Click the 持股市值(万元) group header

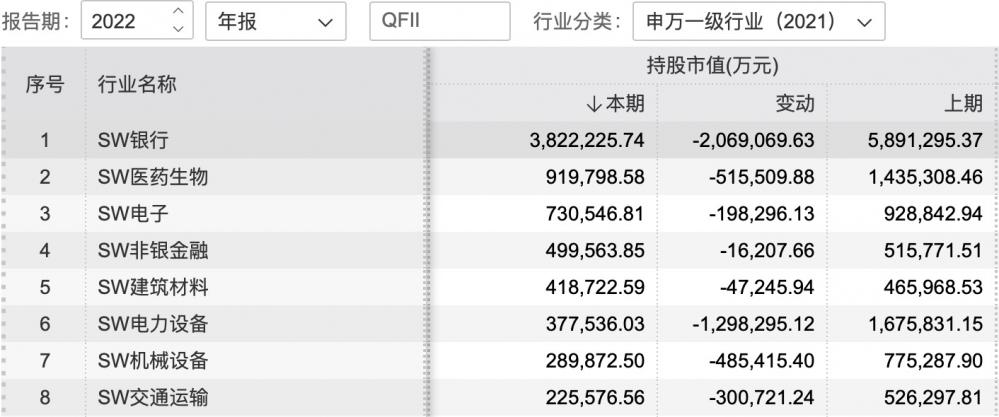click(x=712, y=66)
